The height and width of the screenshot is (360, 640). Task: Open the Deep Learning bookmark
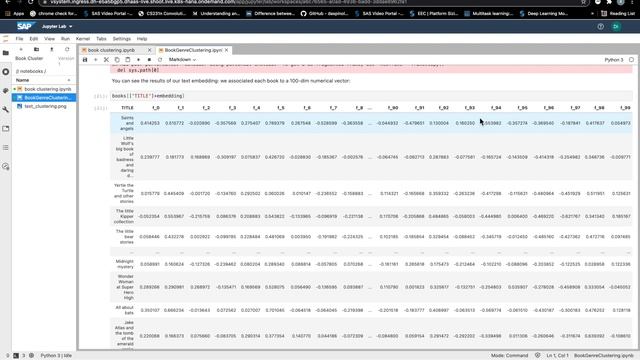(x=544, y=13)
